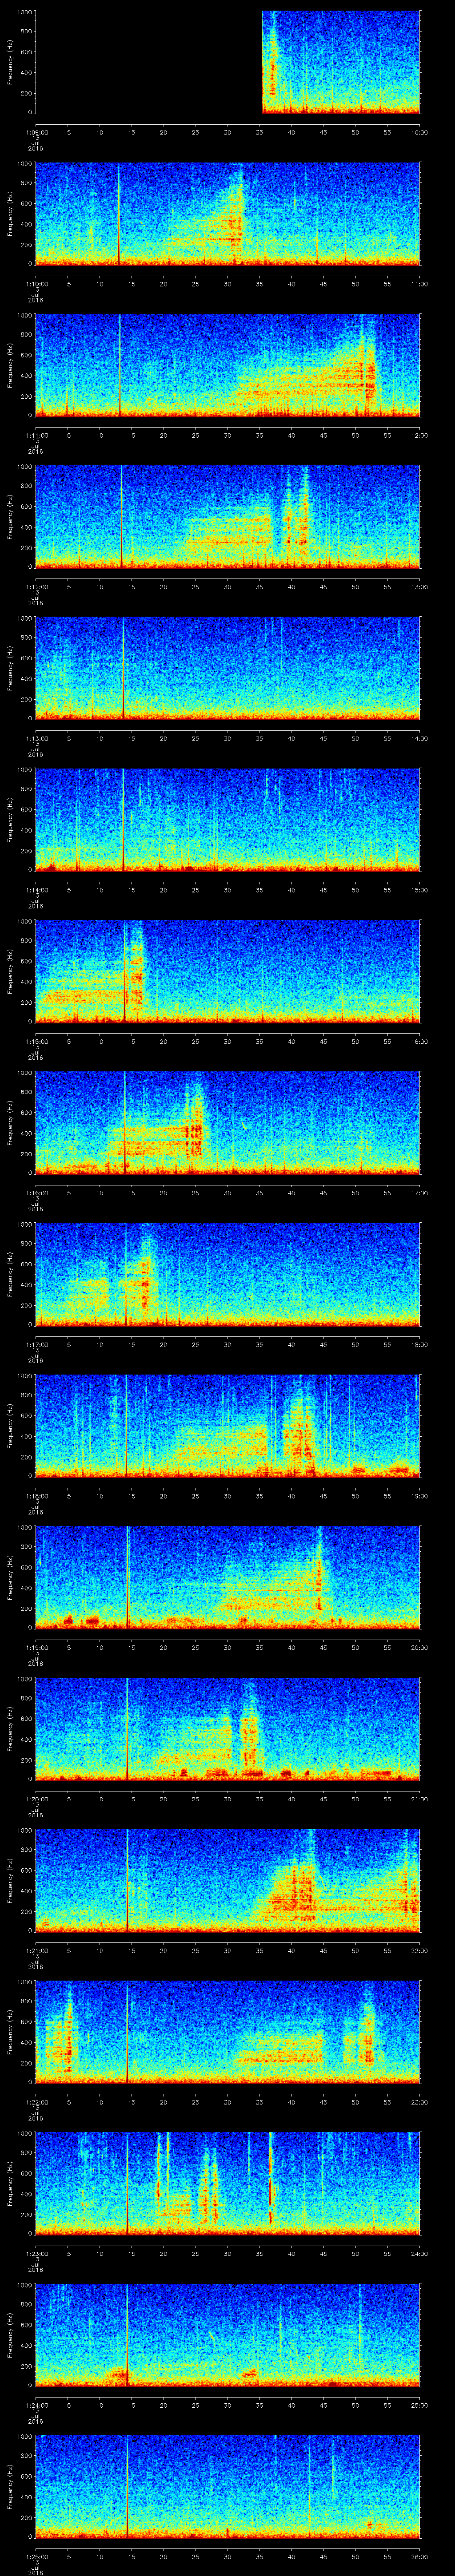Select the spectrogram panel ending at 19:00
Image resolution: width=455 pixels, height=2576 pixels.
[228, 1426]
